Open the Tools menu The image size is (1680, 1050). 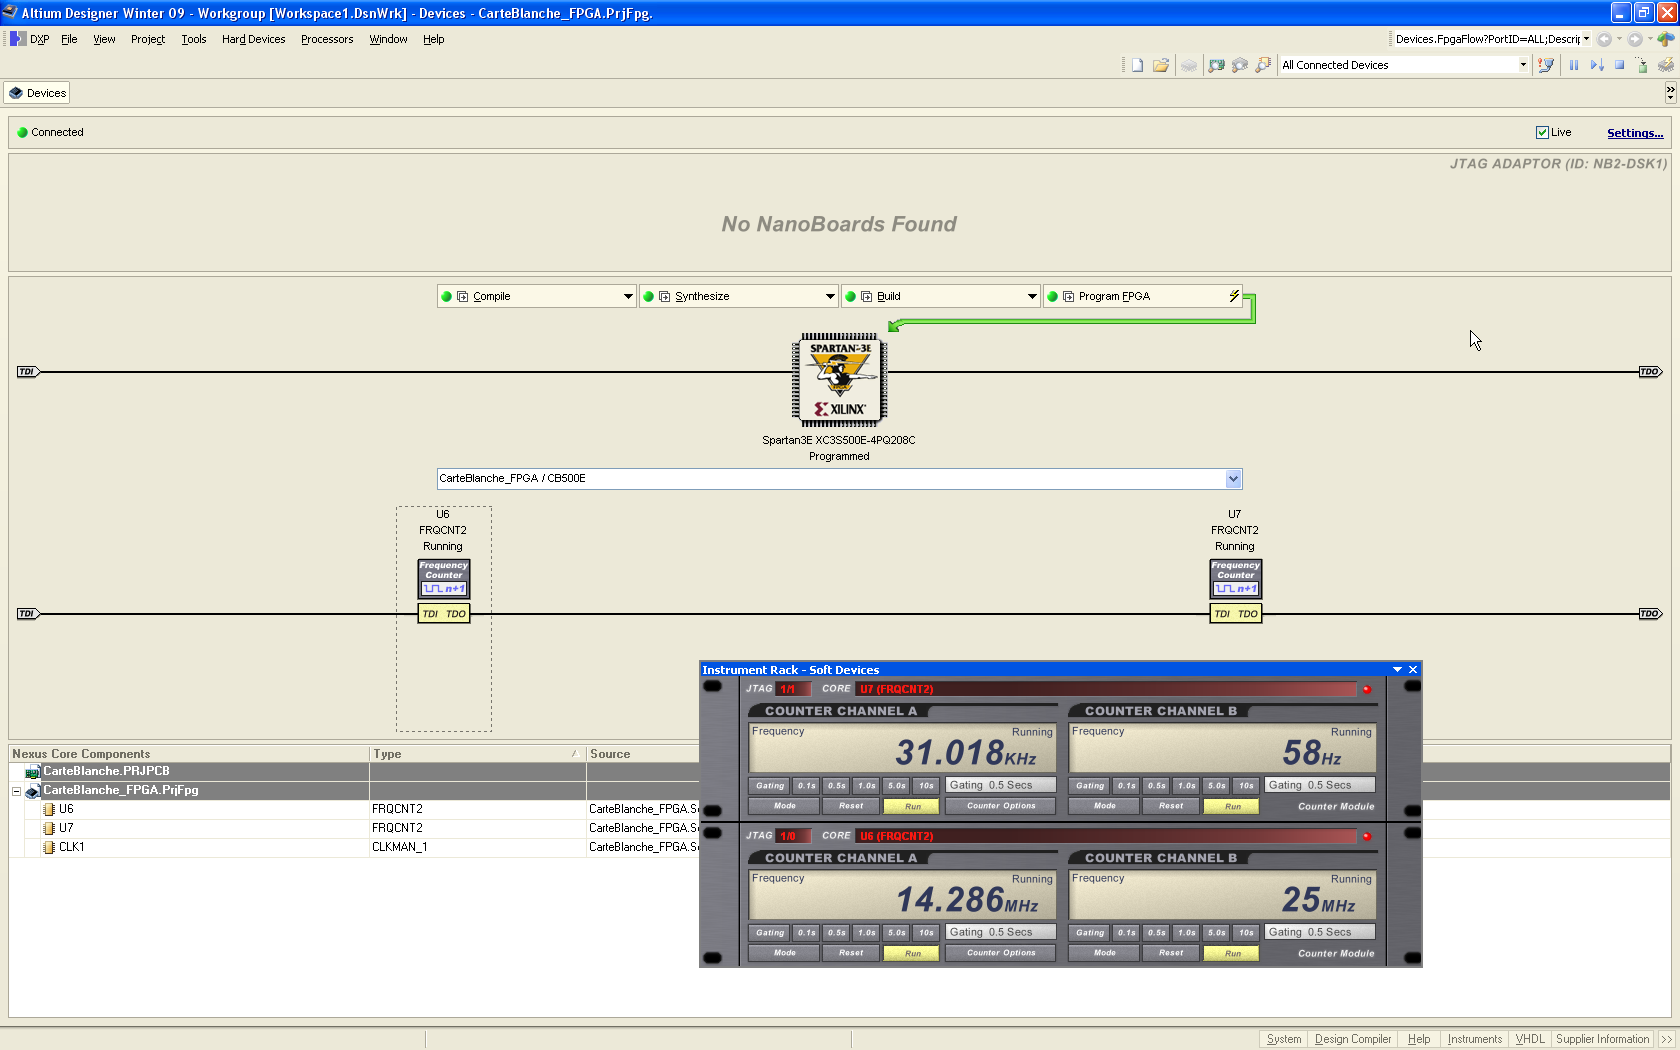pos(194,39)
